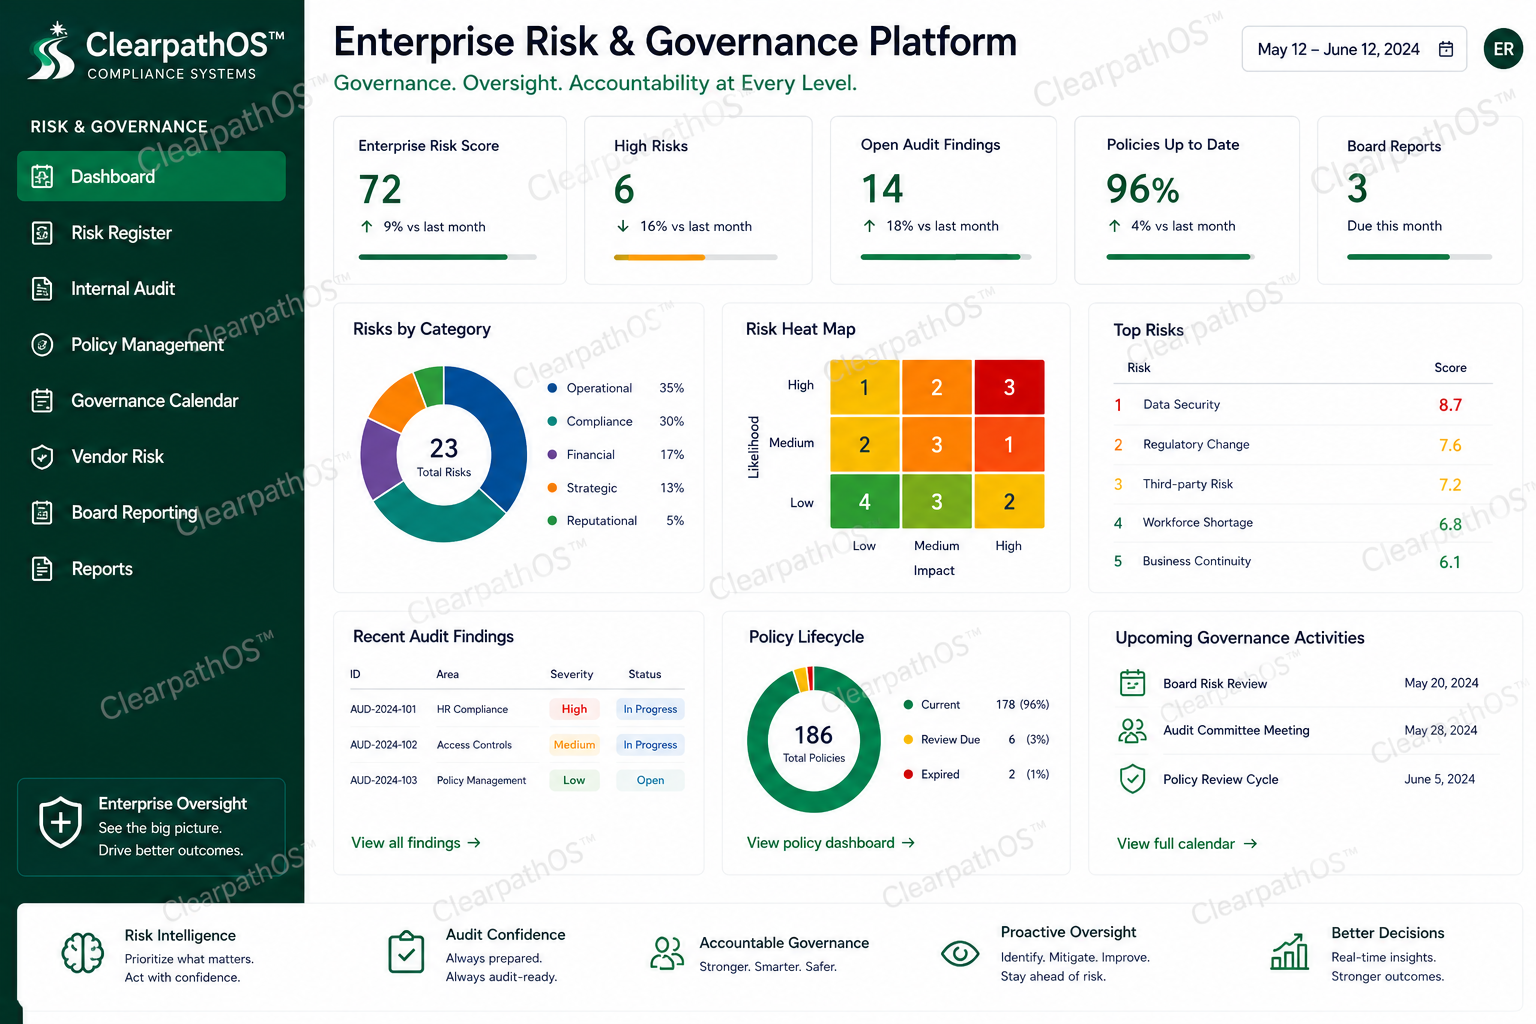1536x1024 pixels.
Task: Click the Proactive Oversight eye icon
Action: (960, 954)
